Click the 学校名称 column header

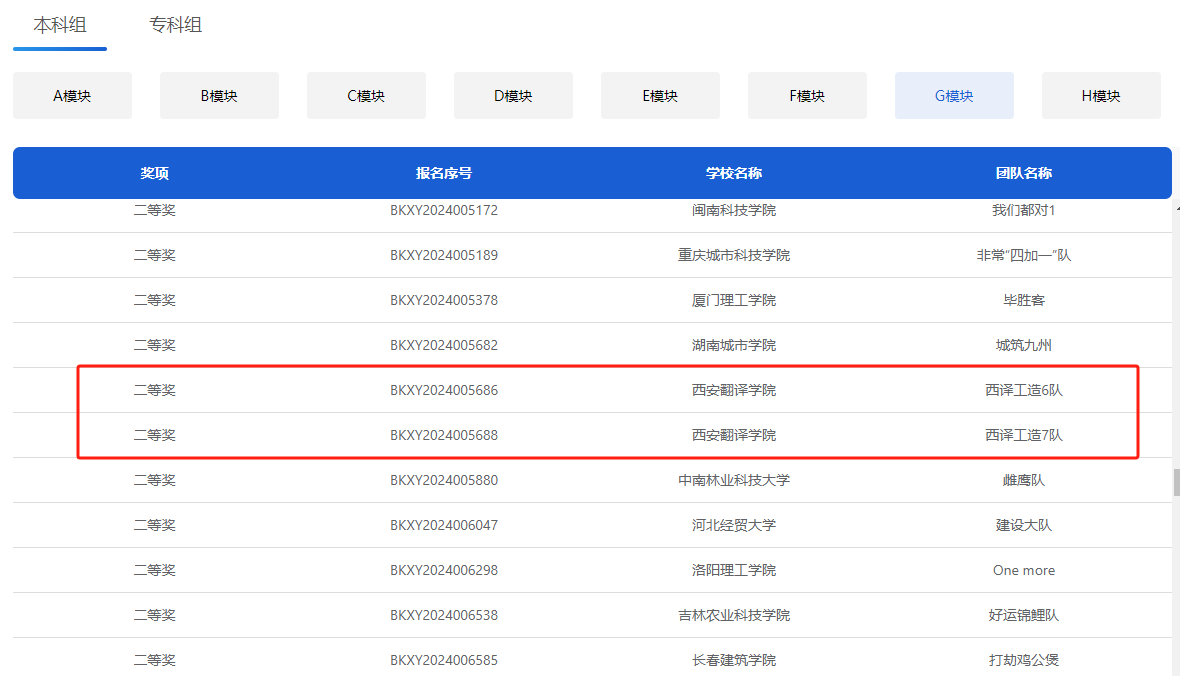point(734,173)
